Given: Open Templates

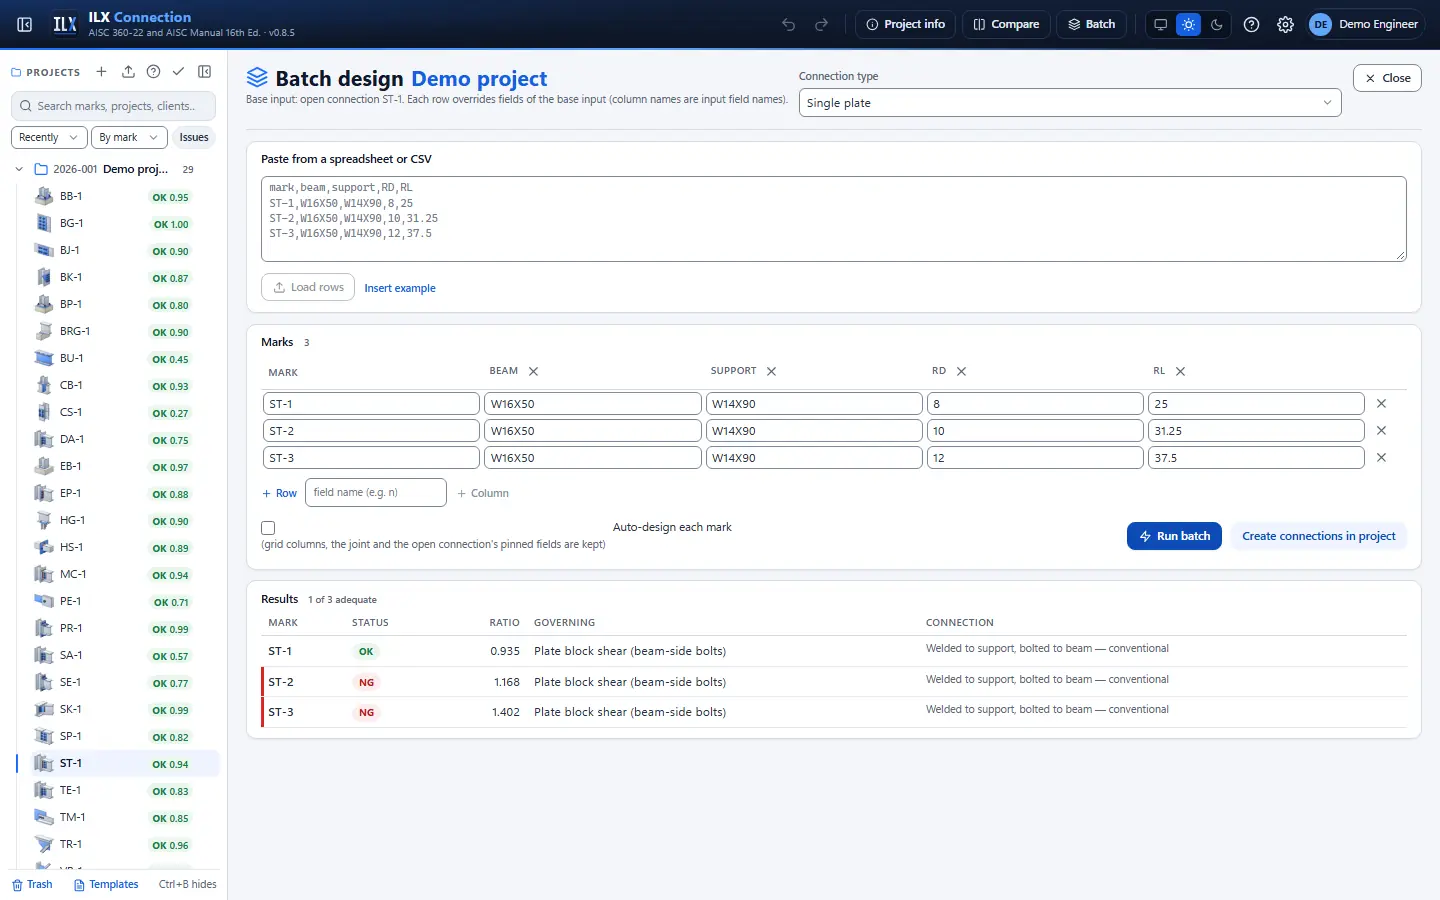Looking at the screenshot, I should (106, 885).
